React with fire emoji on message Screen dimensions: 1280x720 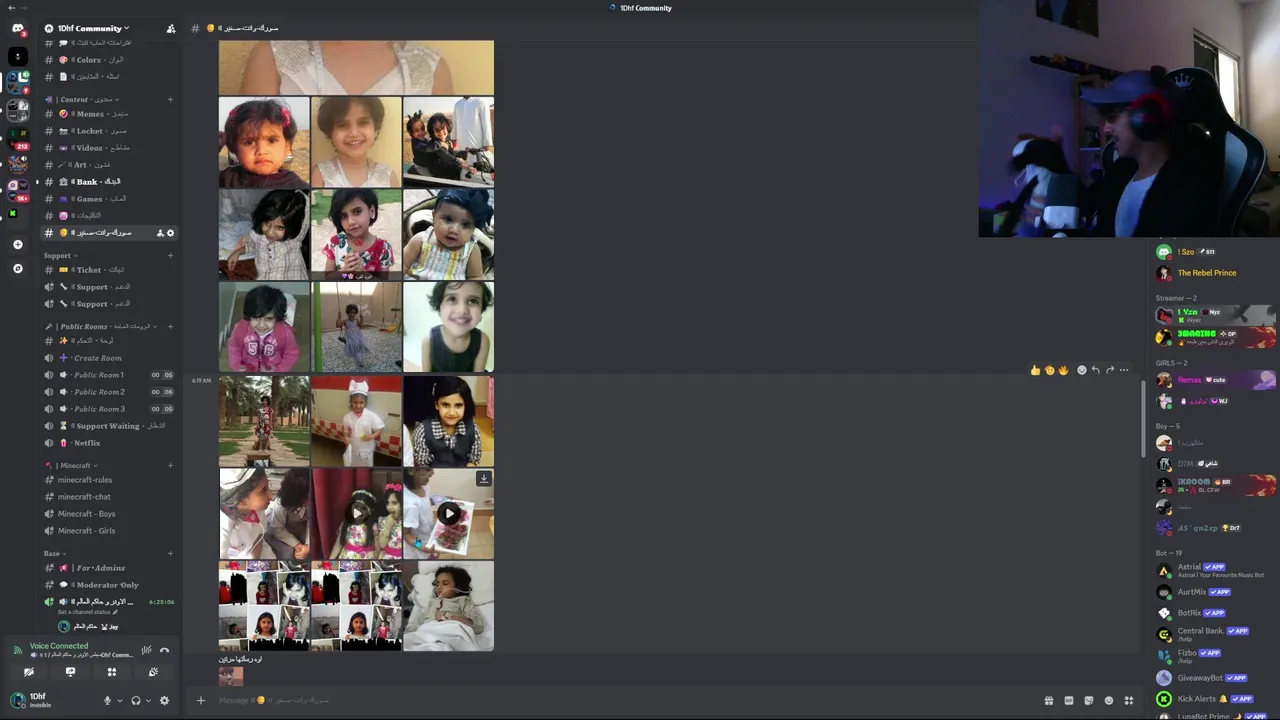(1063, 370)
